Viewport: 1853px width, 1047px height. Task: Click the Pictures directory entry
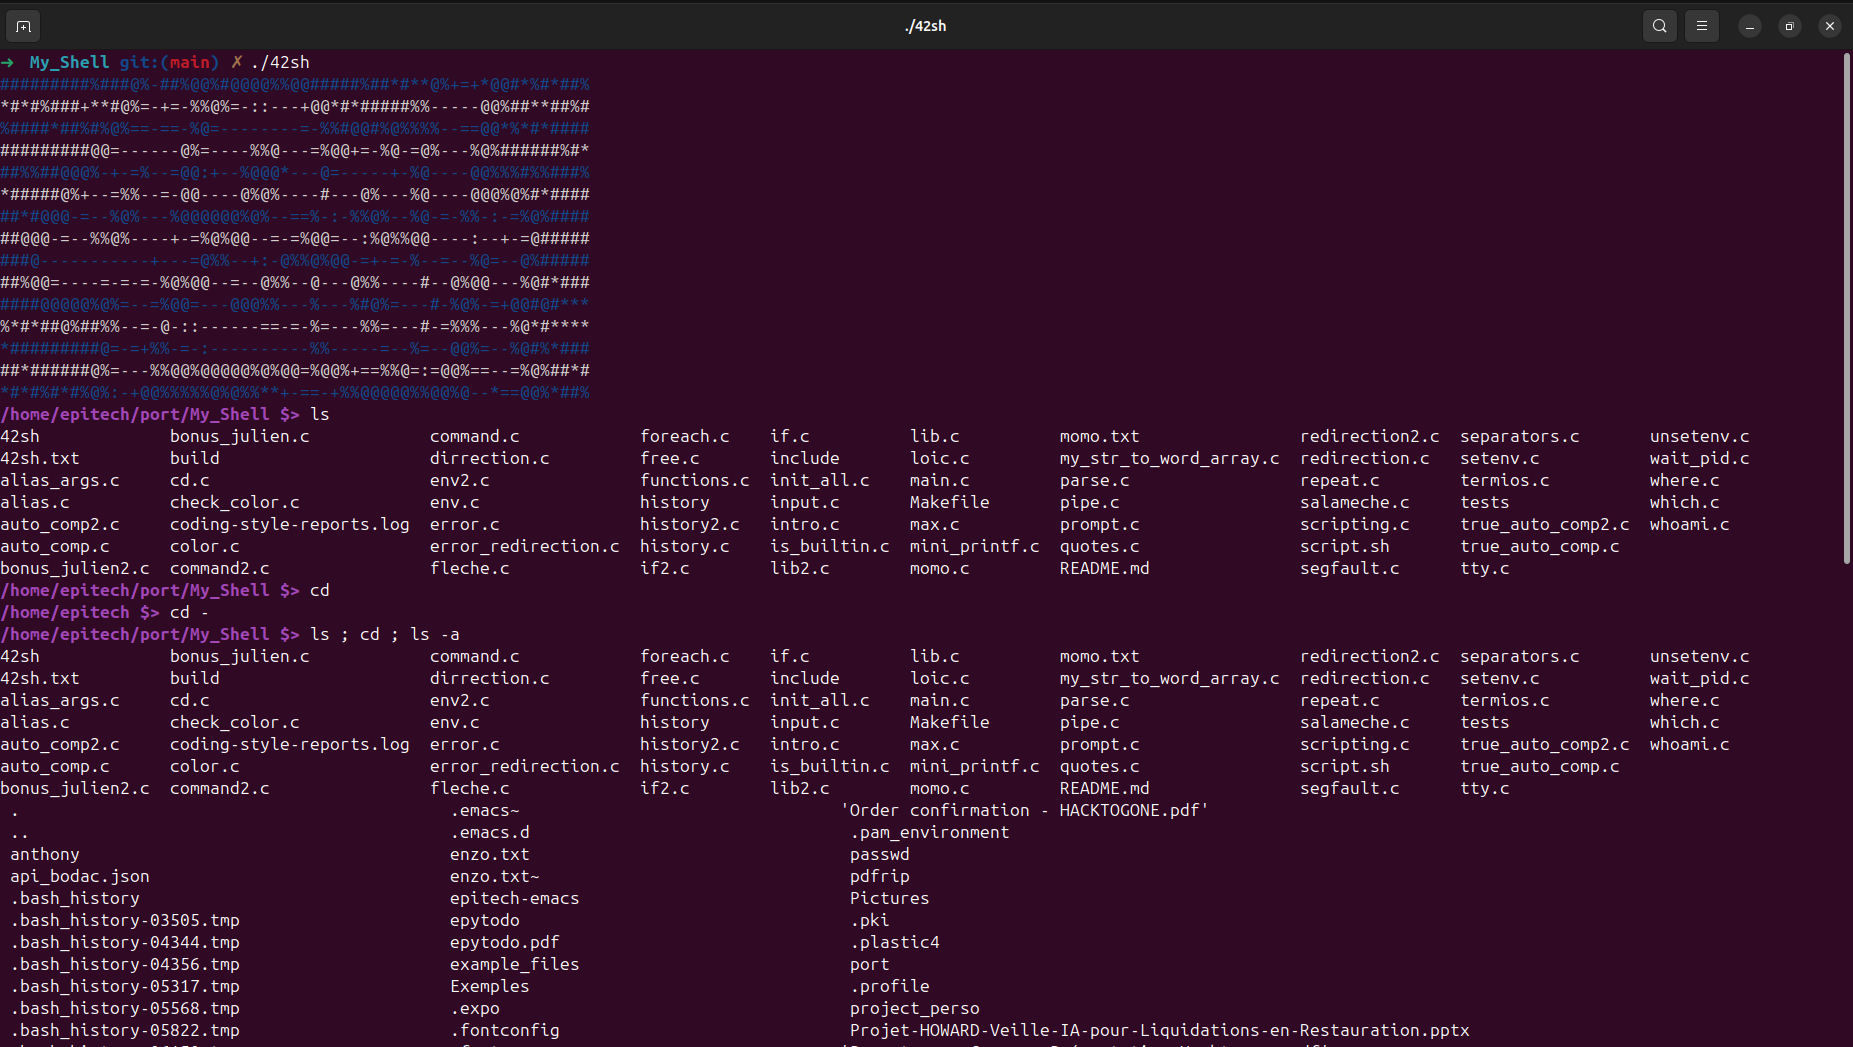coord(889,898)
